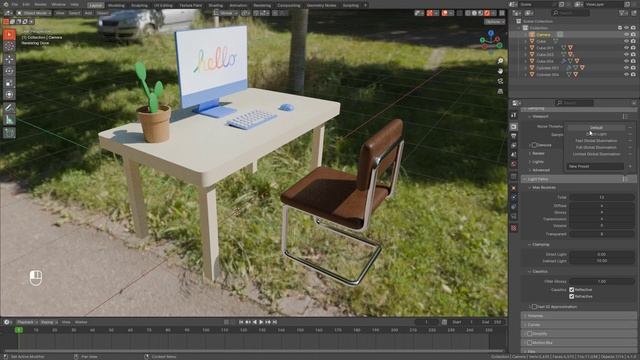The height and width of the screenshot is (360, 640).
Task: Disable Cube.004 in renders camera icon
Action: pos(633,61)
